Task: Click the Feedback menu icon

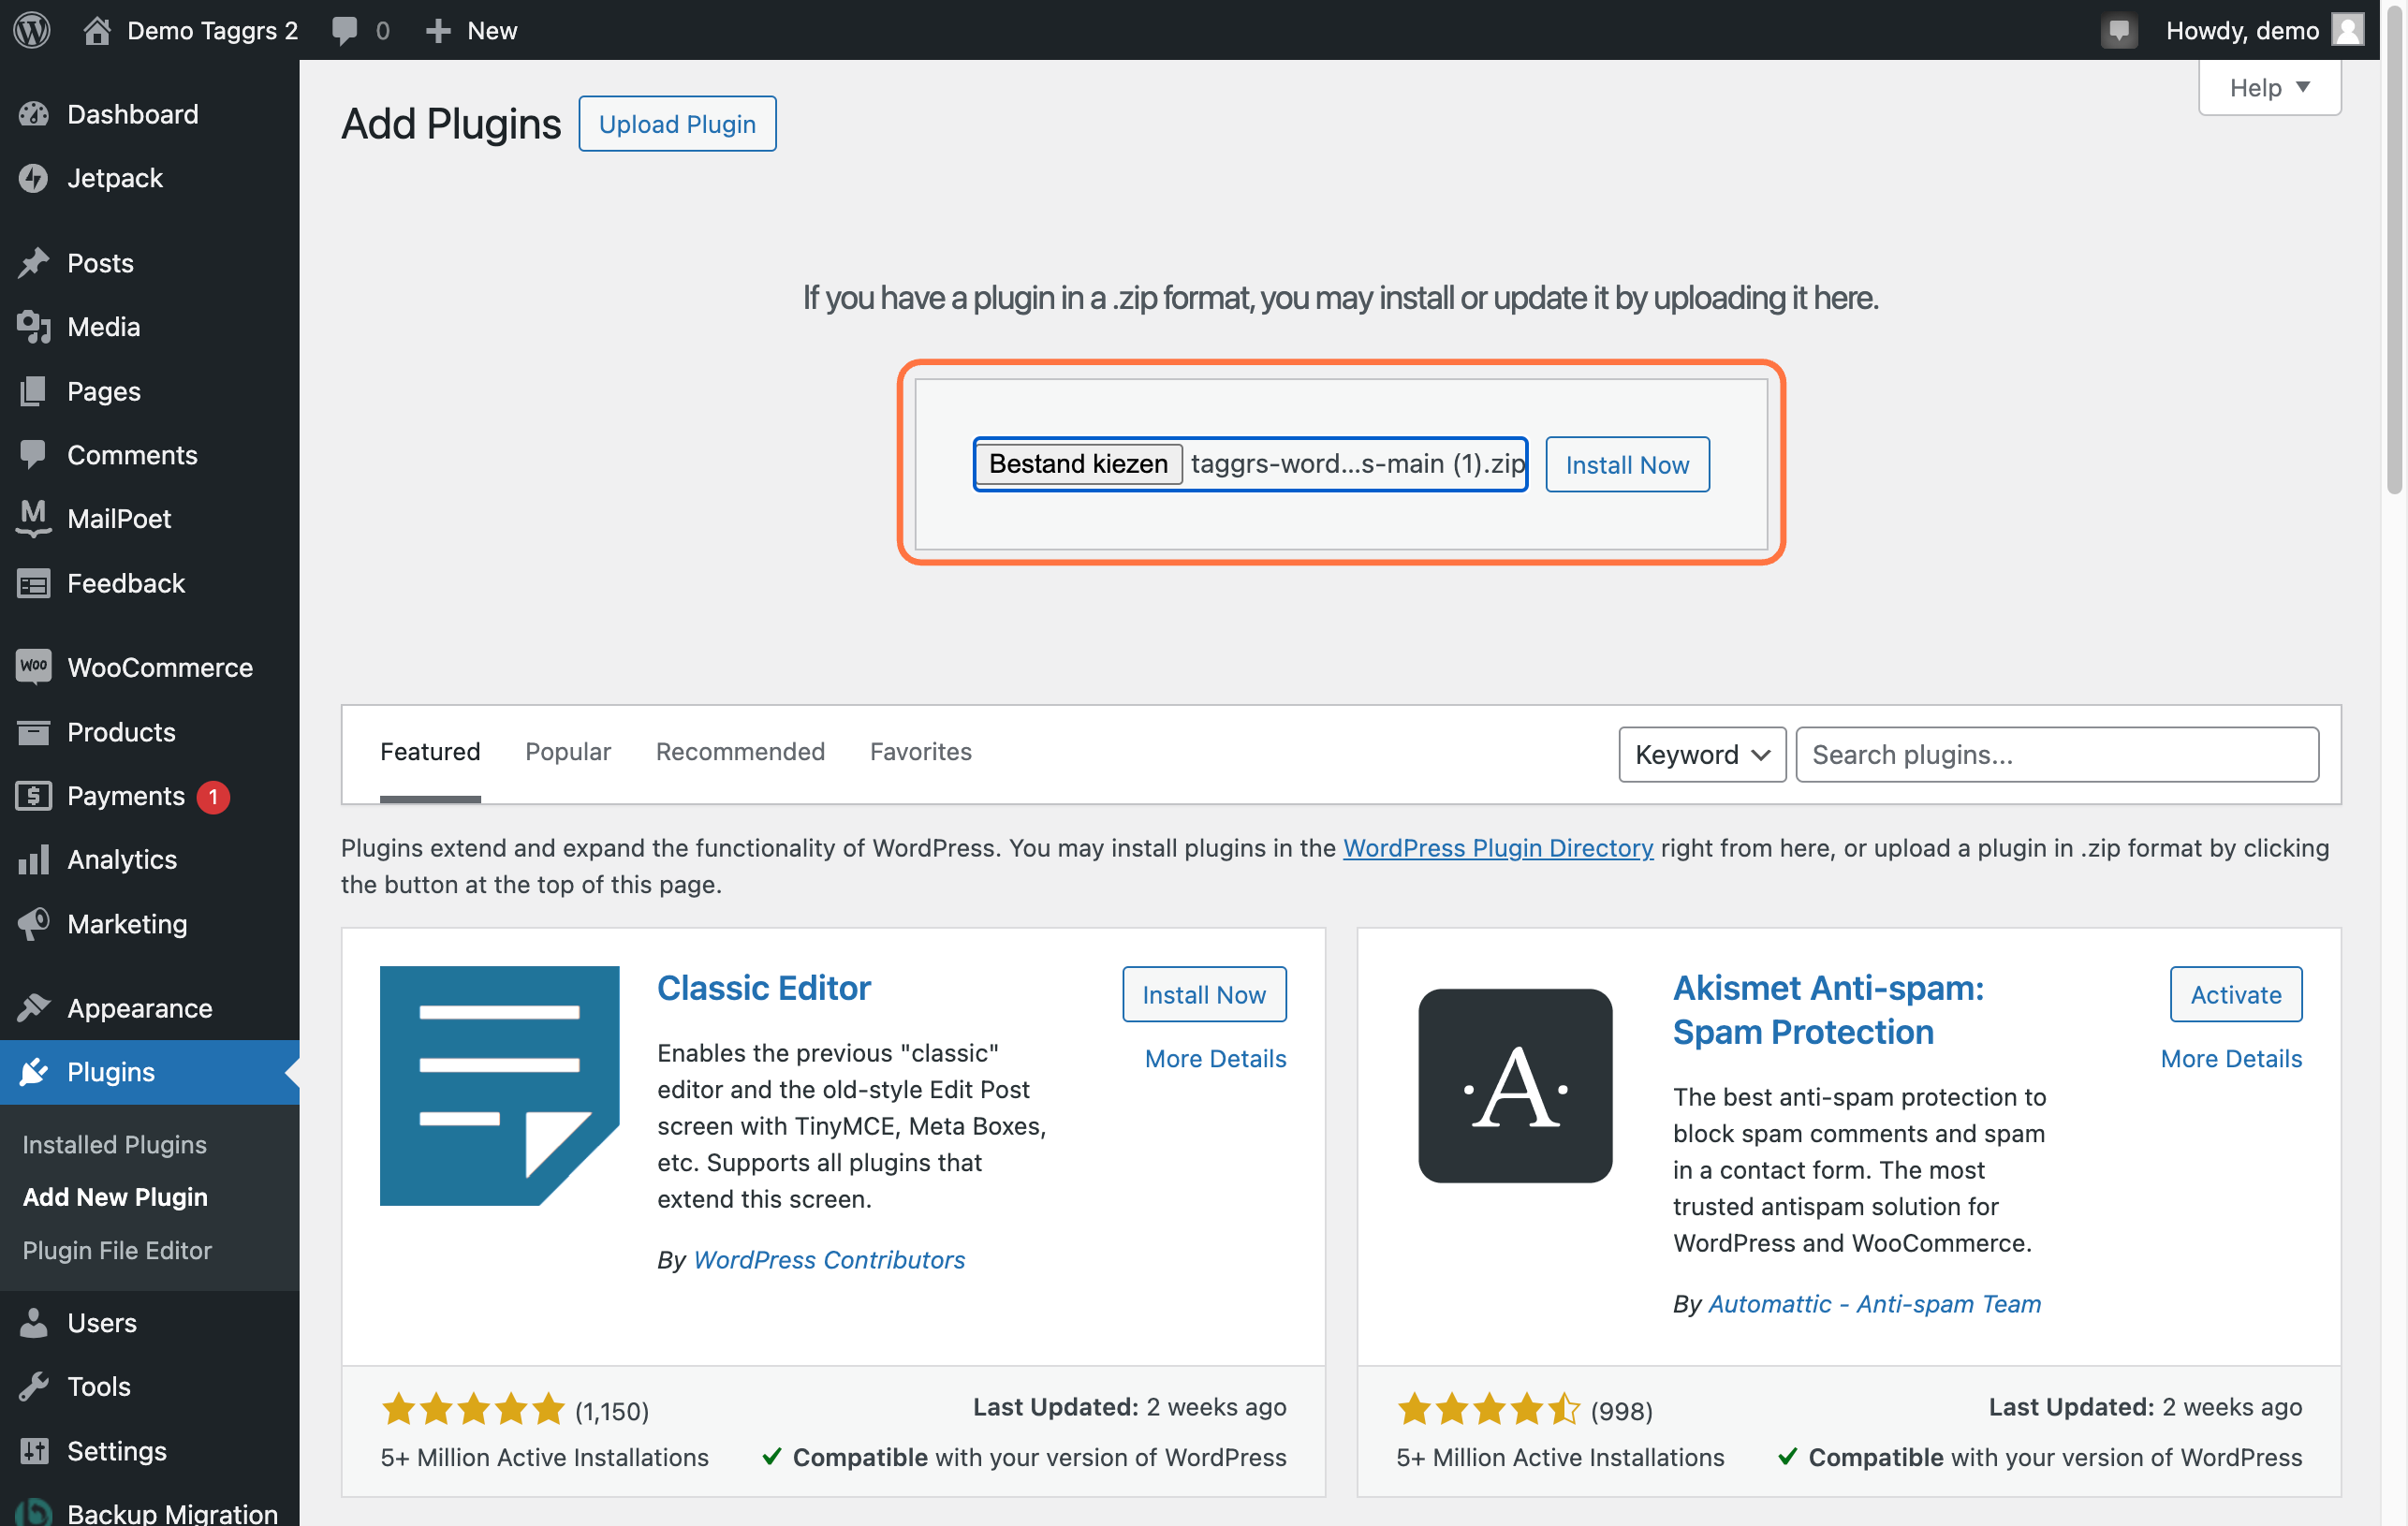Action: 34,582
